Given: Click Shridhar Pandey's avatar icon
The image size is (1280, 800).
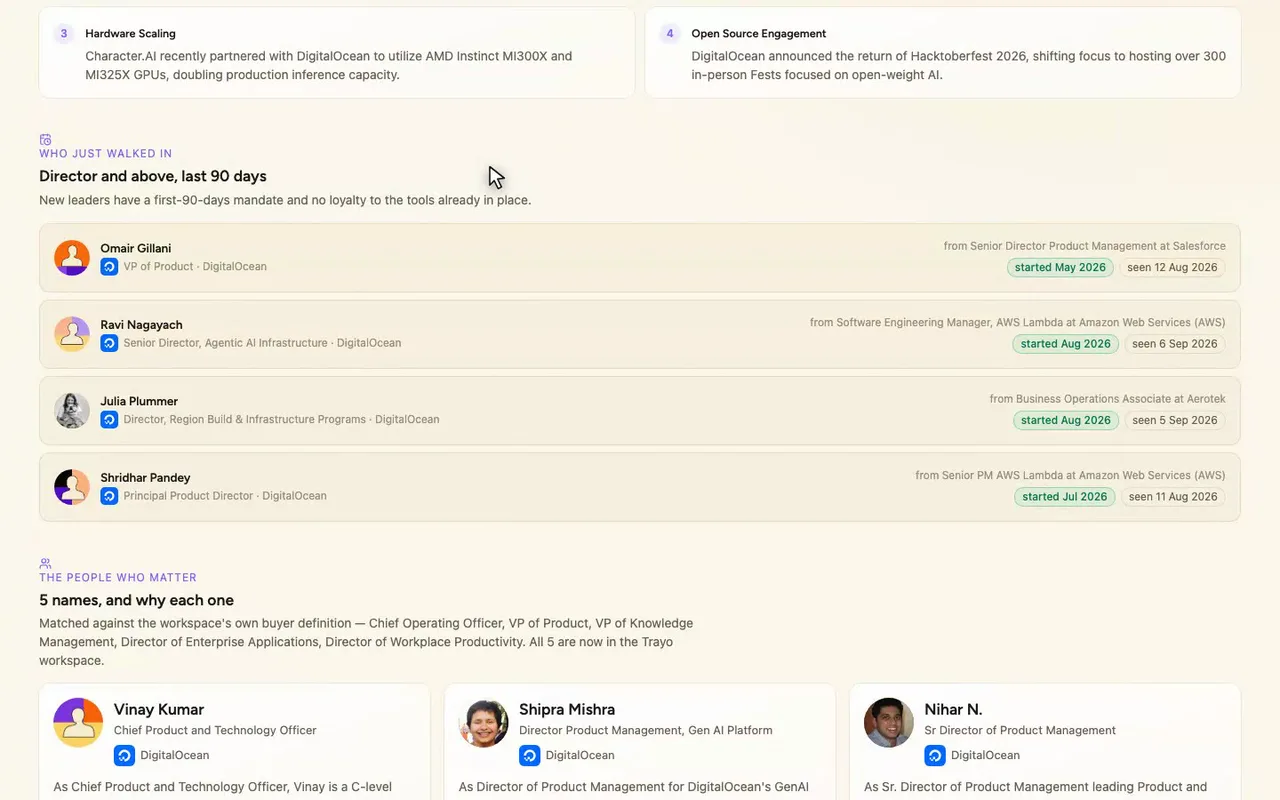Looking at the screenshot, I should pos(72,487).
